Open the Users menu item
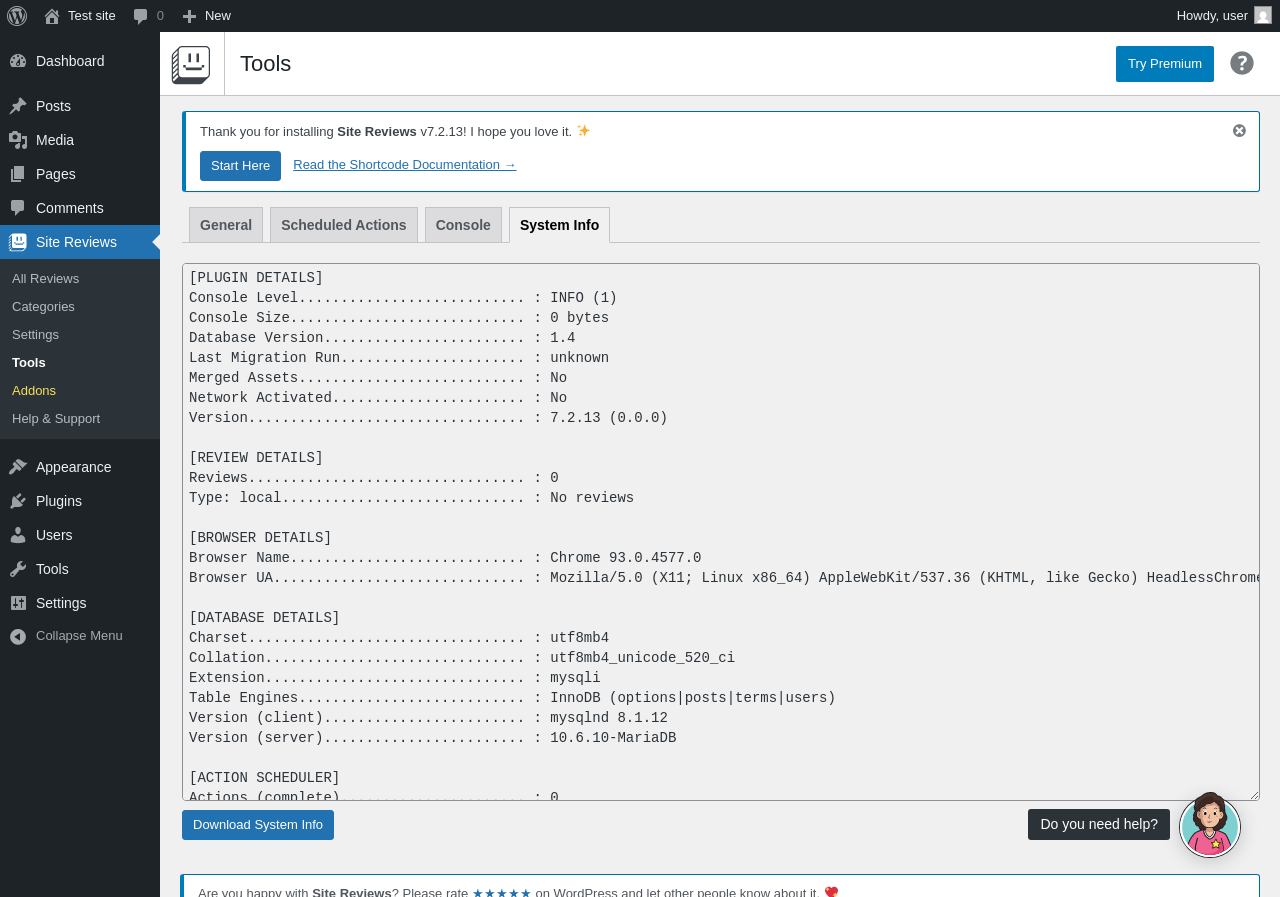This screenshot has width=1280, height=897. [x=80, y=535]
